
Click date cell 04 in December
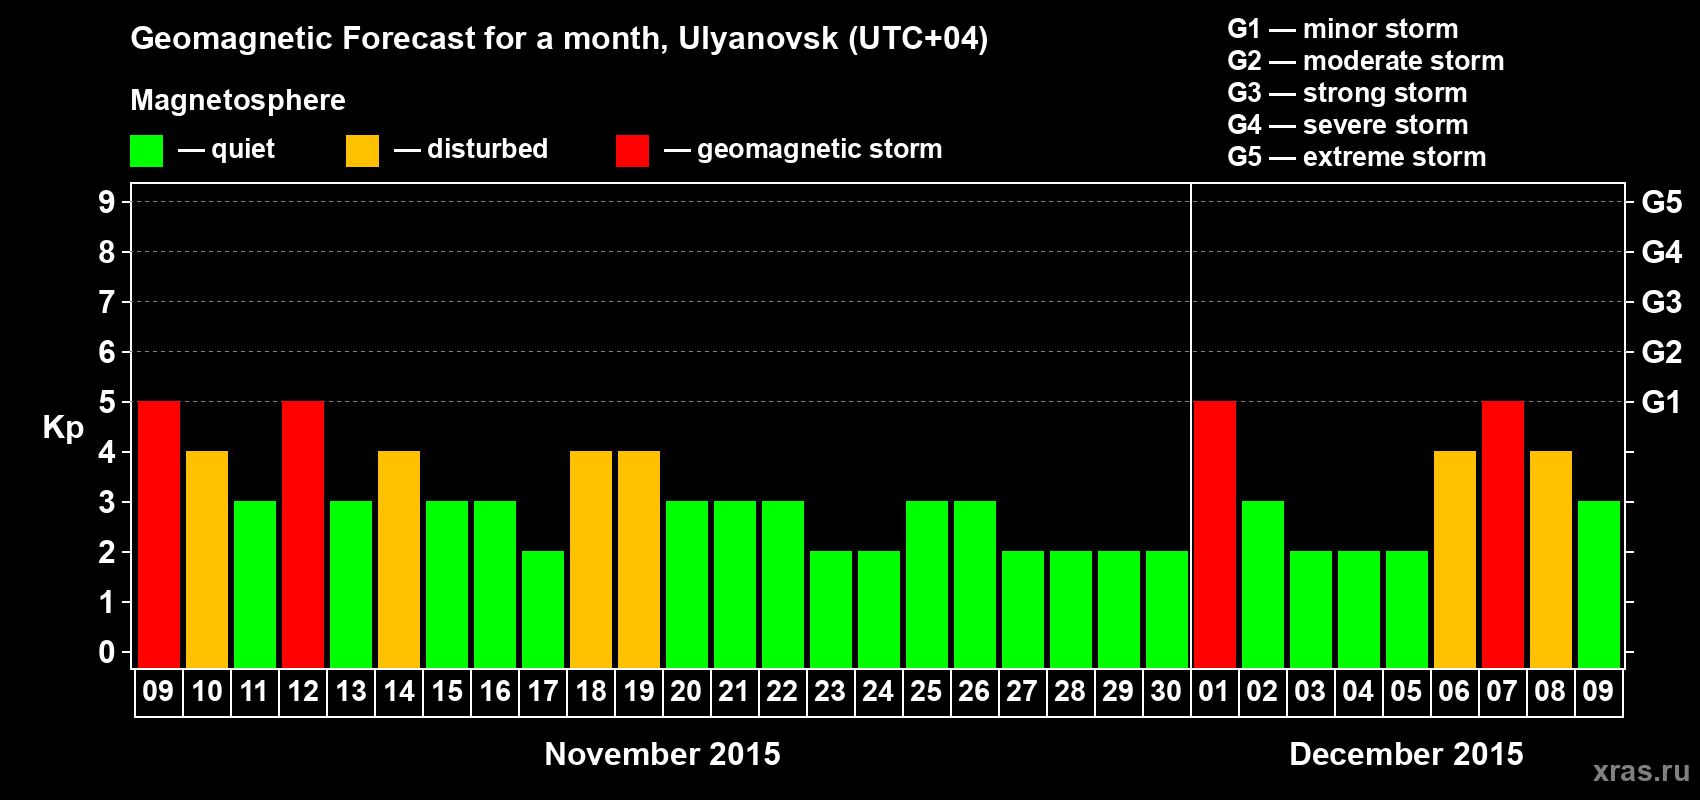click(1359, 692)
